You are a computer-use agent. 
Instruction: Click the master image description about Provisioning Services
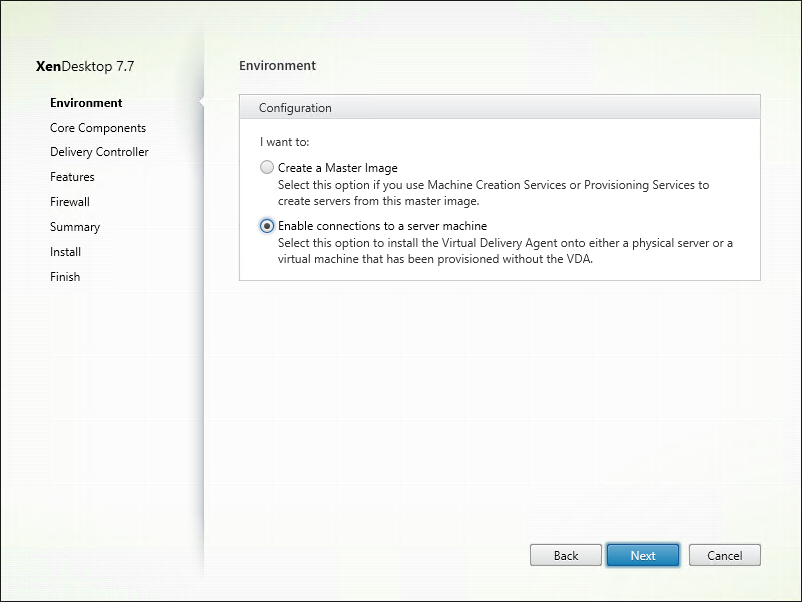[x=493, y=193]
